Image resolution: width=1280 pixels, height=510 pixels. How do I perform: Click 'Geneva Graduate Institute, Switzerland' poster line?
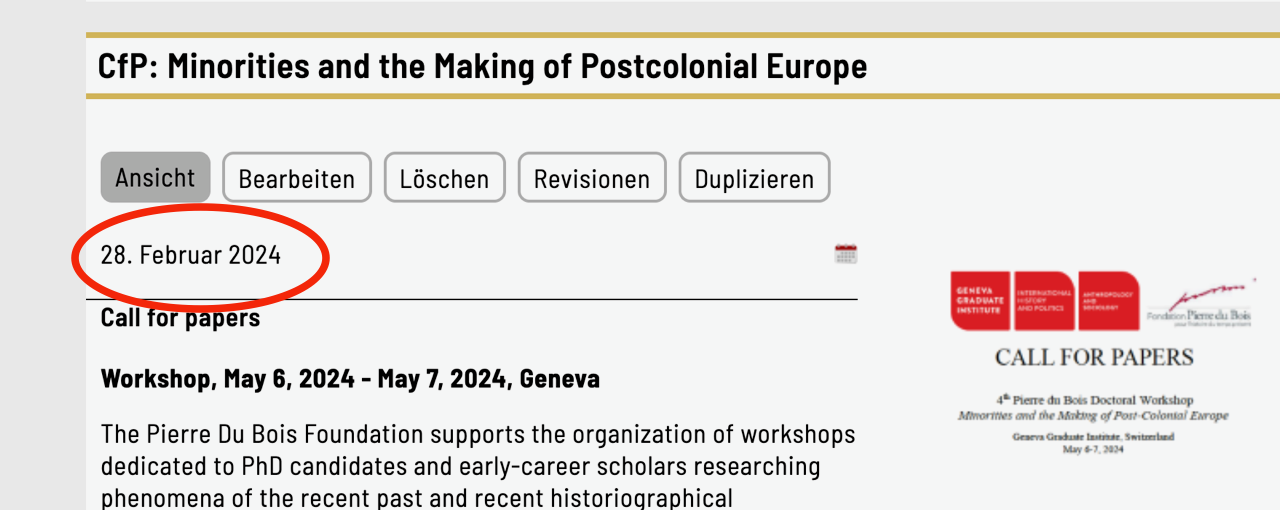click(x=1093, y=437)
